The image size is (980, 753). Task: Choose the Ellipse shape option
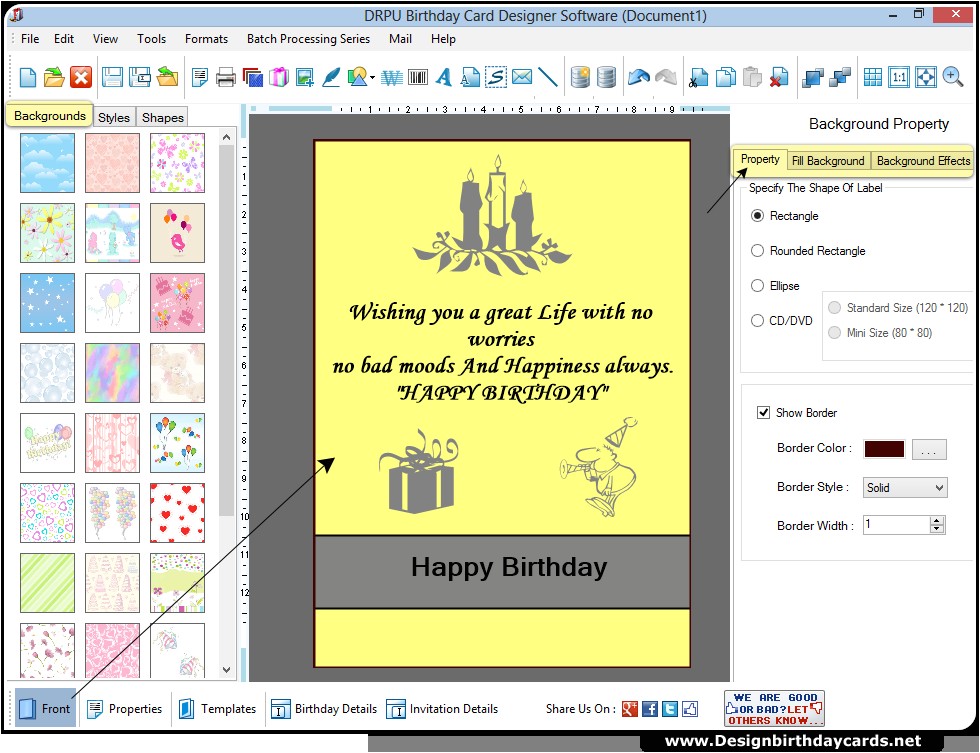tap(757, 285)
